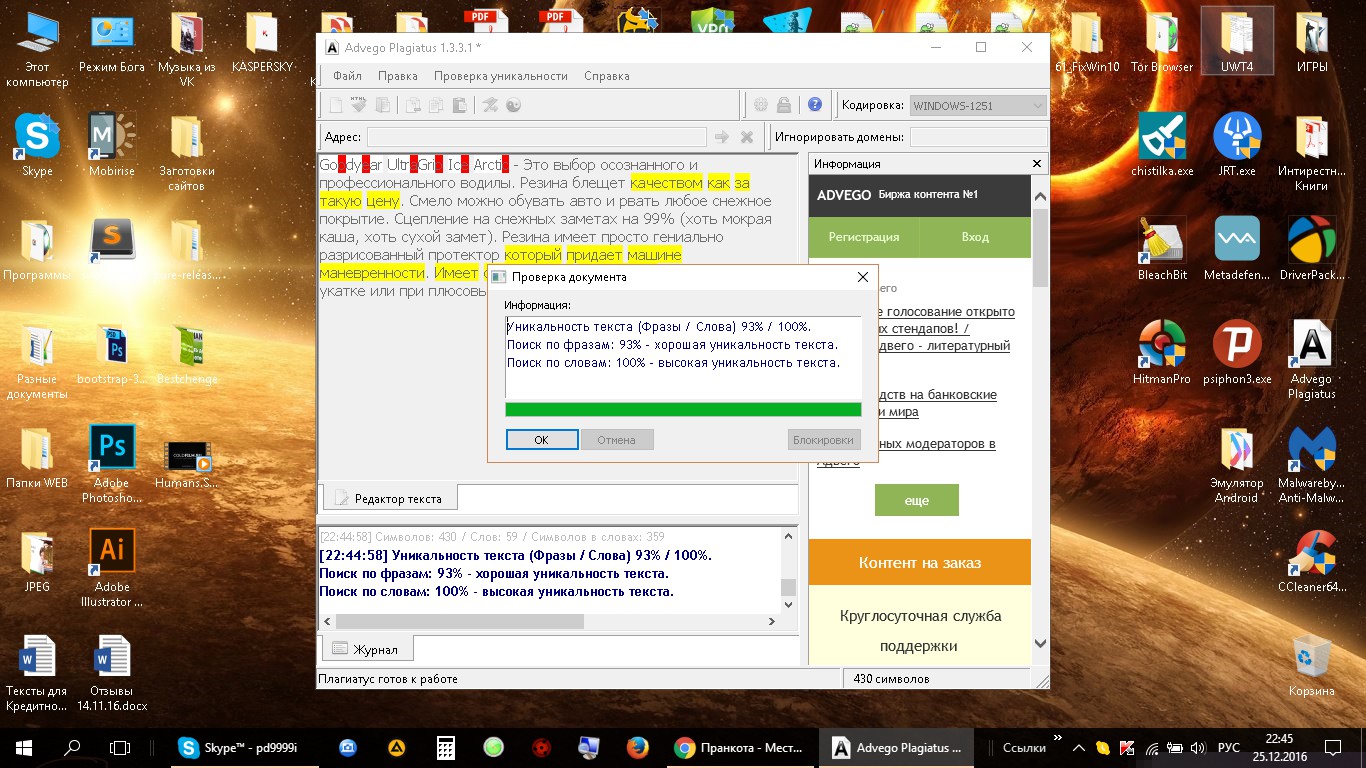Click 'Плагиатус готов к работе' status text

[388, 679]
